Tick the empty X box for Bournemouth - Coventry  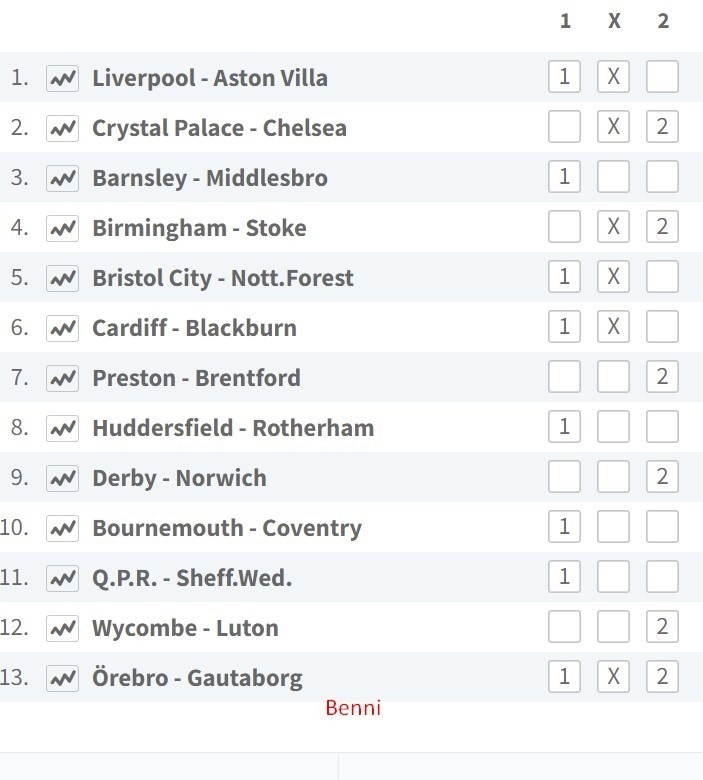pos(613,526)
